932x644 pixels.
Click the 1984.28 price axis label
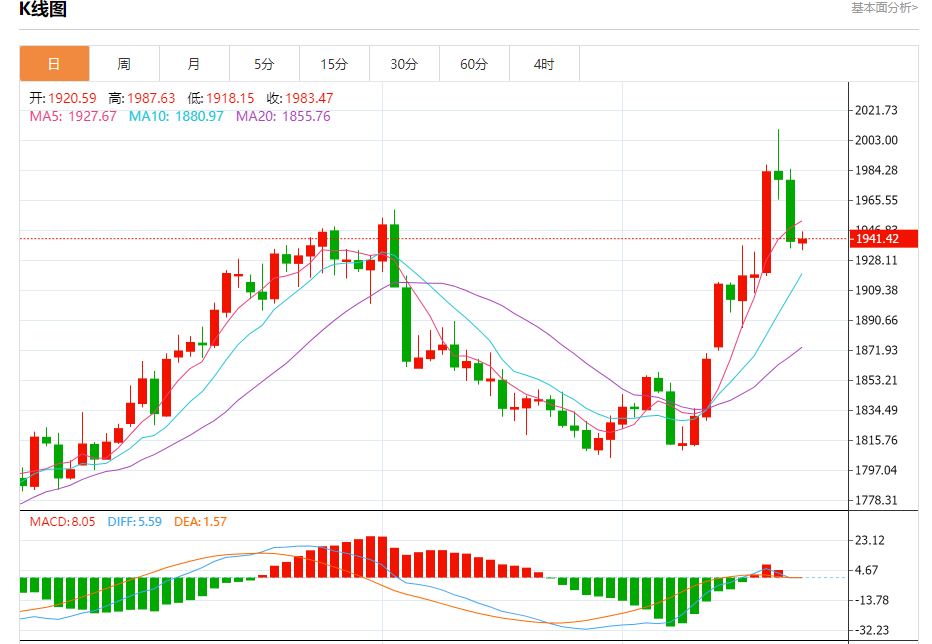point(876,170)
